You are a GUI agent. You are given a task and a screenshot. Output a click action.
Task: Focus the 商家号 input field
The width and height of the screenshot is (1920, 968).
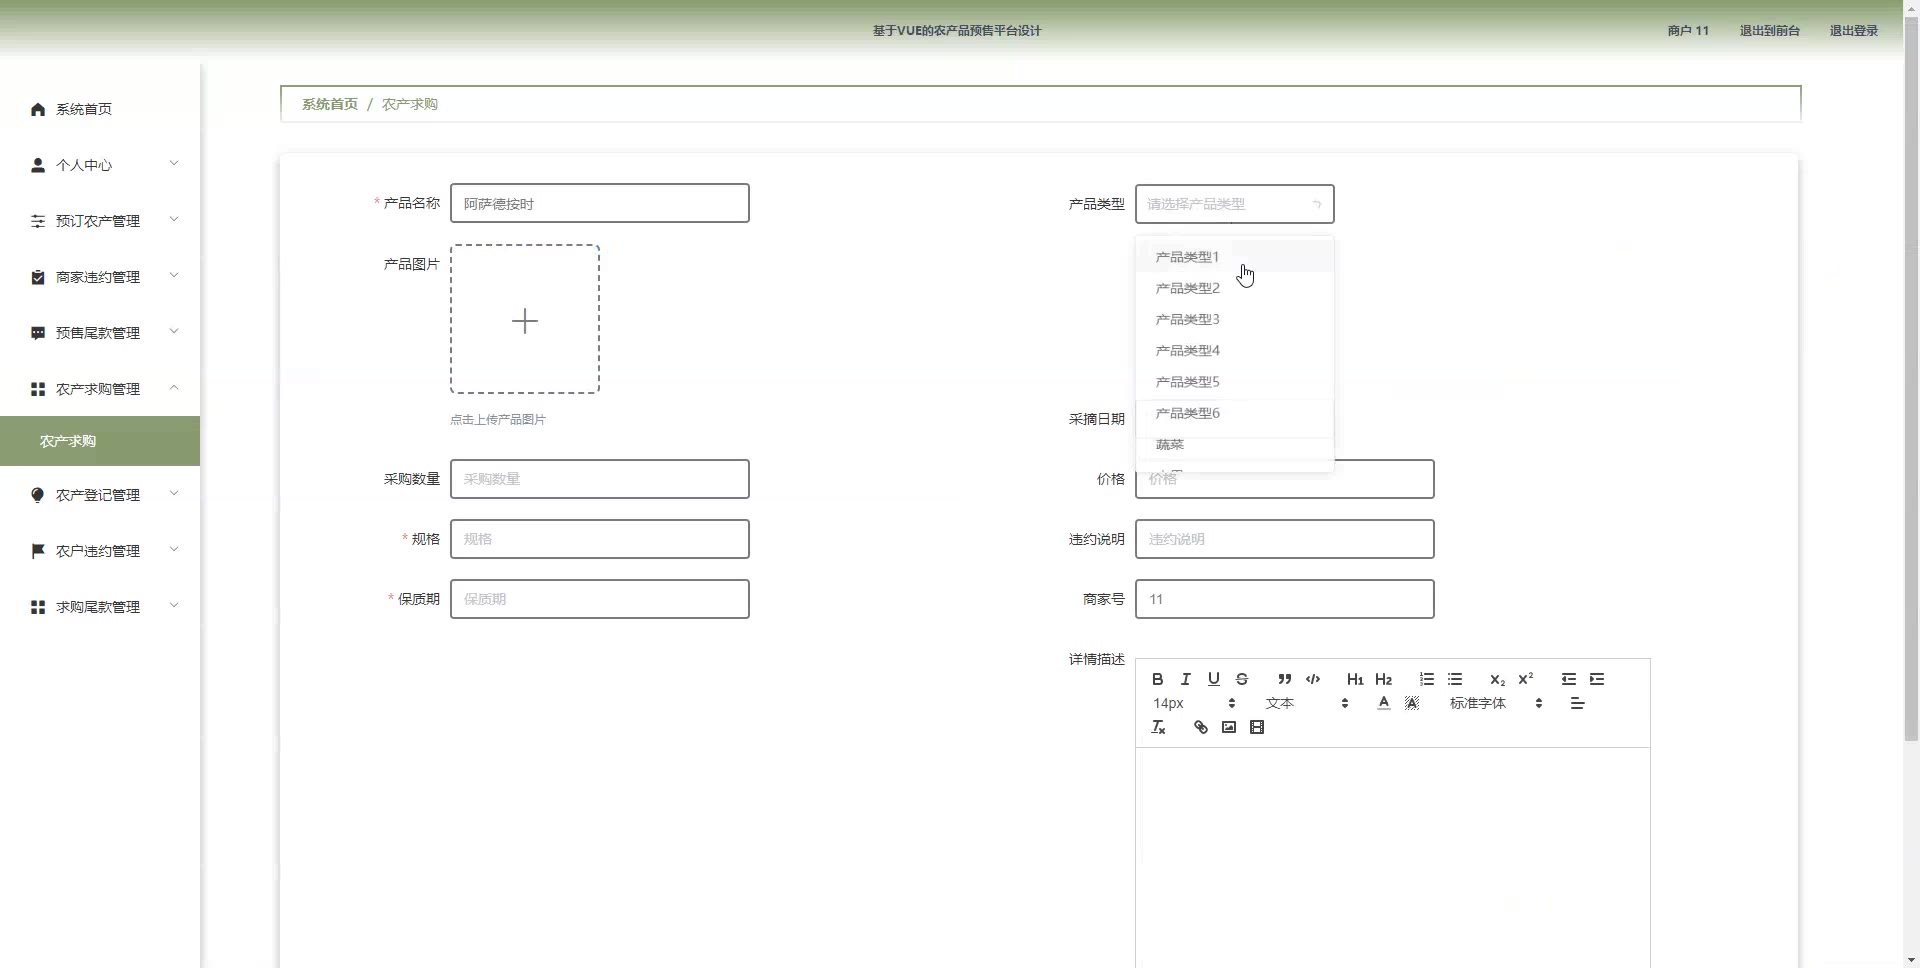tap(1285, 599)
